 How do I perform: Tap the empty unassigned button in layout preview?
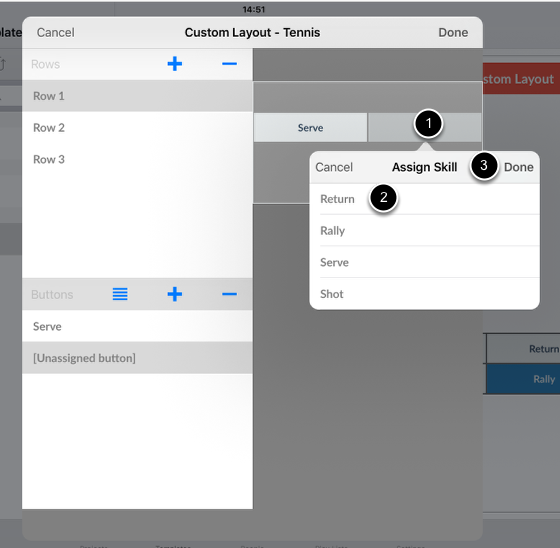[424, 128]
